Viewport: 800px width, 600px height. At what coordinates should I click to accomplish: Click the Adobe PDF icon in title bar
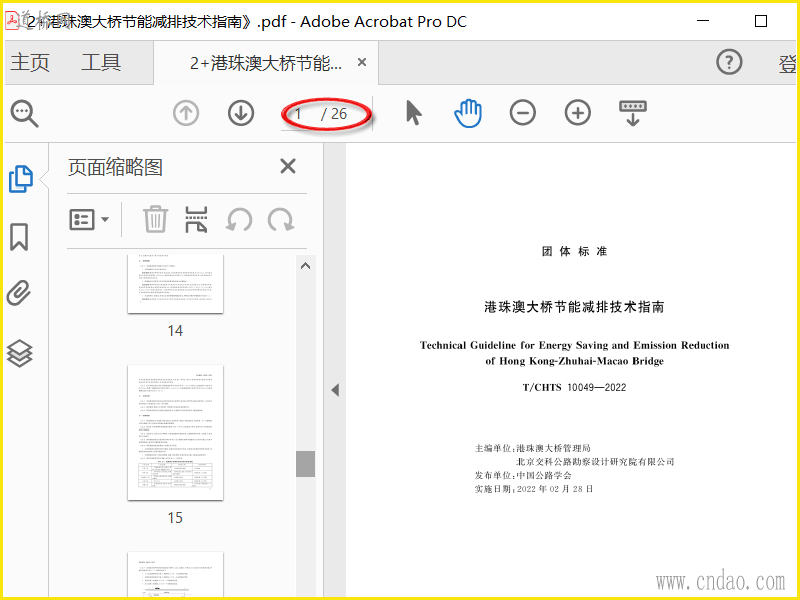[12, 21]
